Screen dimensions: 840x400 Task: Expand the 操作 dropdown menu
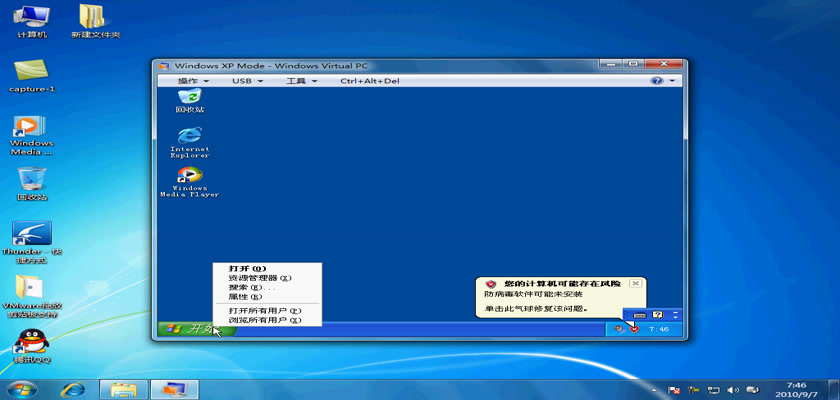click(192, 81)
